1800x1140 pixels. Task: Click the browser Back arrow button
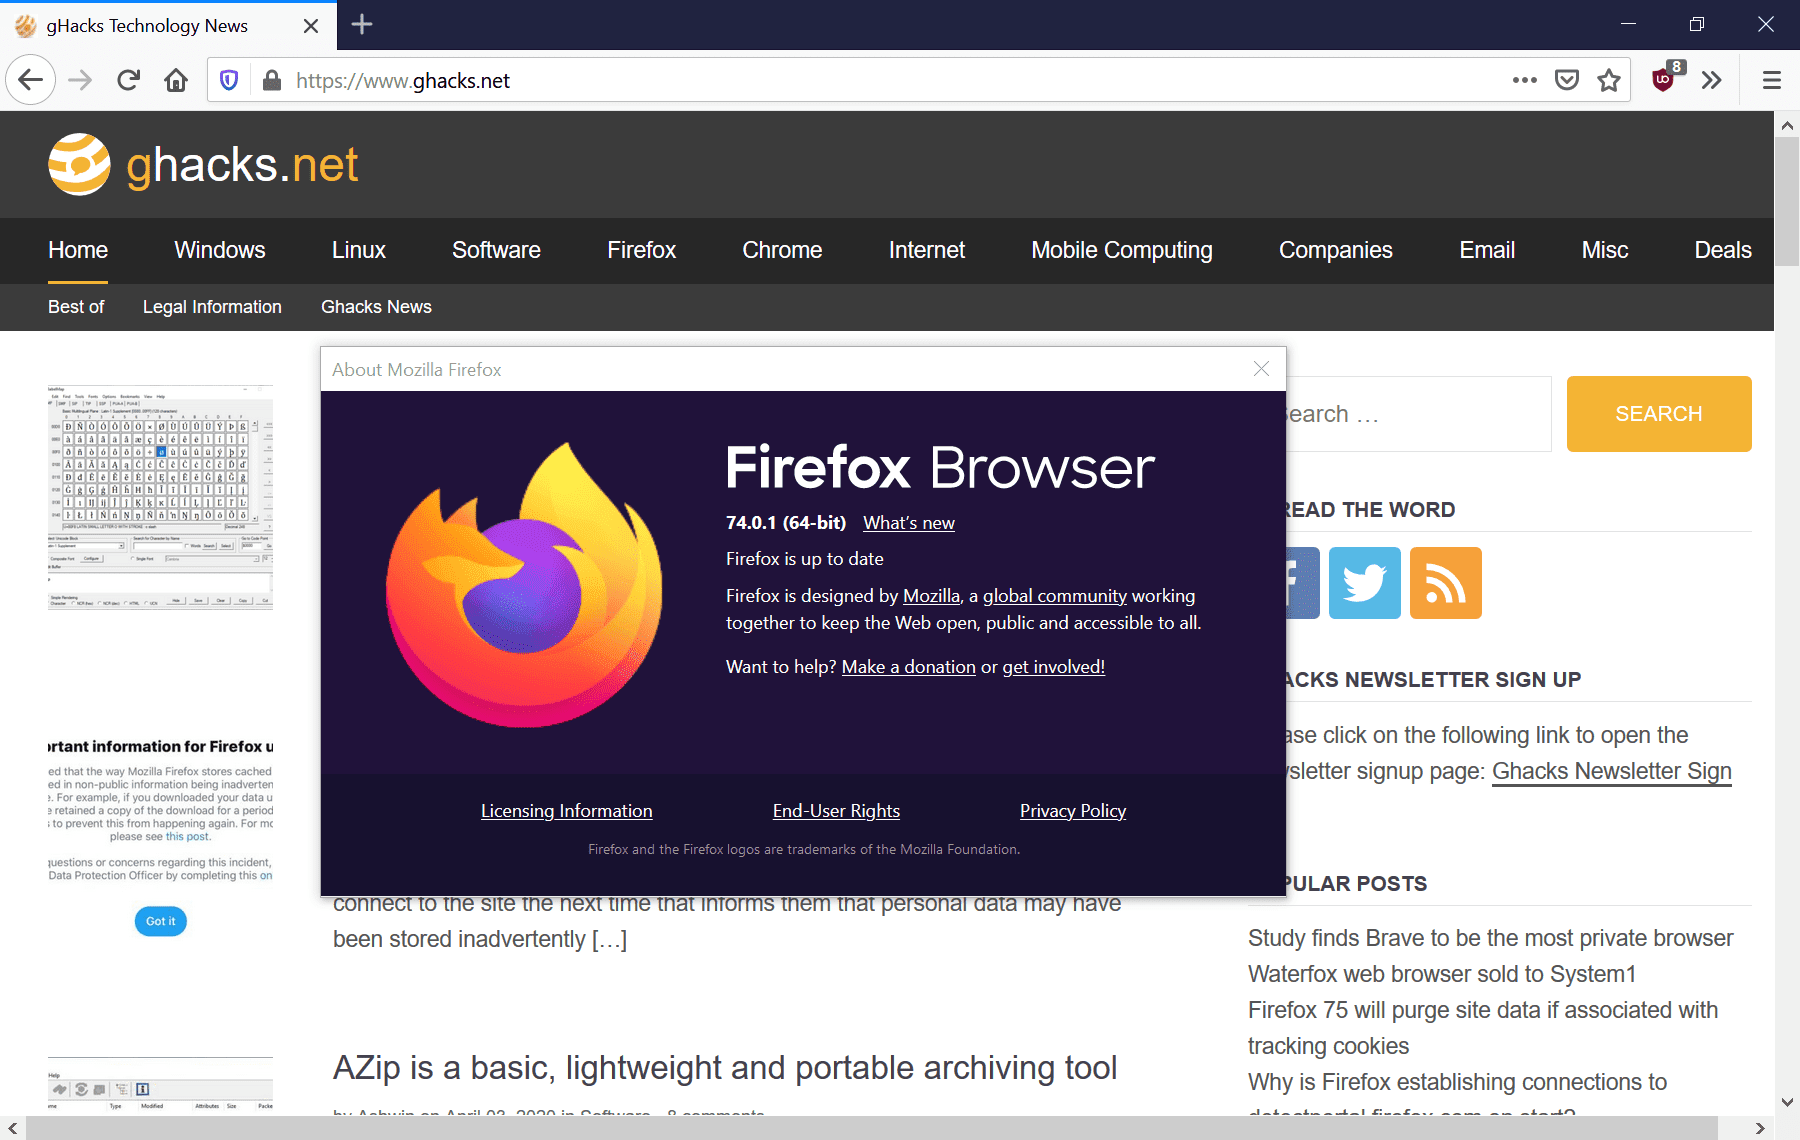point(30,80)
